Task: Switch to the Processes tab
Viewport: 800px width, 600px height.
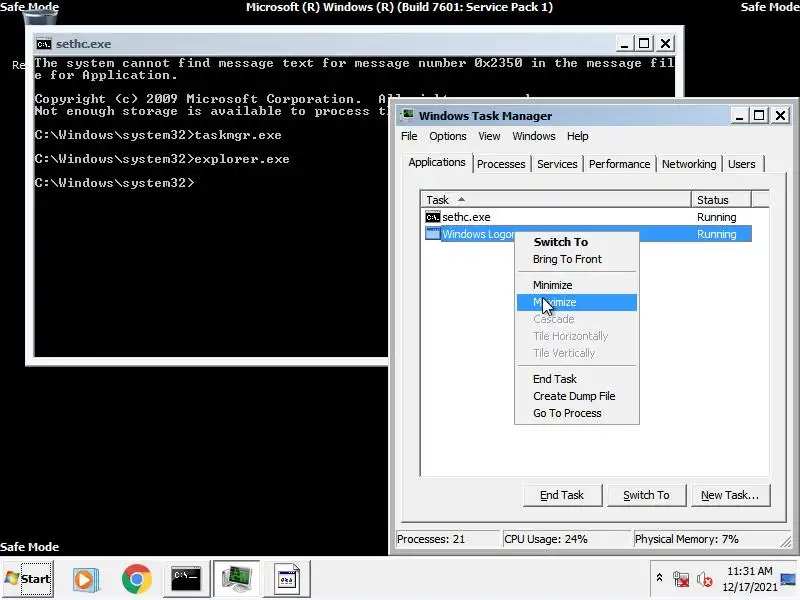Action: coord(501,164)
